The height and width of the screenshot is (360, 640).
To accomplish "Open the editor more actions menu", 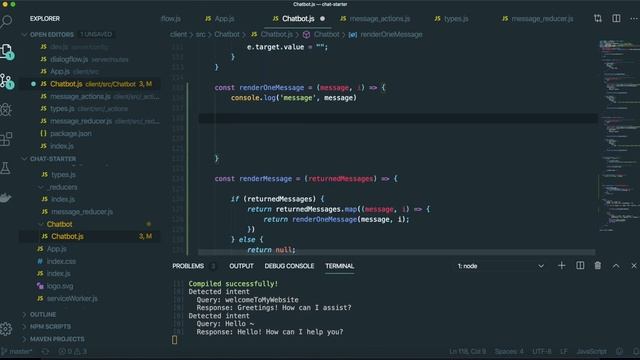I will coord(633,18).
